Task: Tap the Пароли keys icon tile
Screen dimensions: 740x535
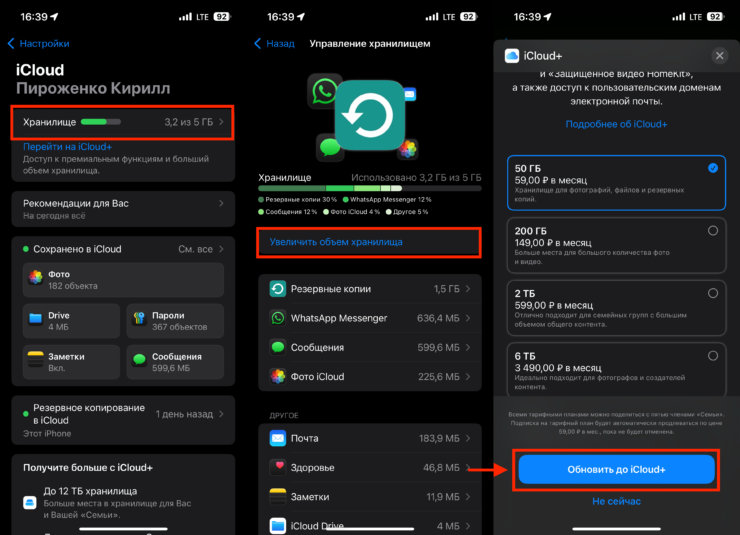Action: (139, 318)
